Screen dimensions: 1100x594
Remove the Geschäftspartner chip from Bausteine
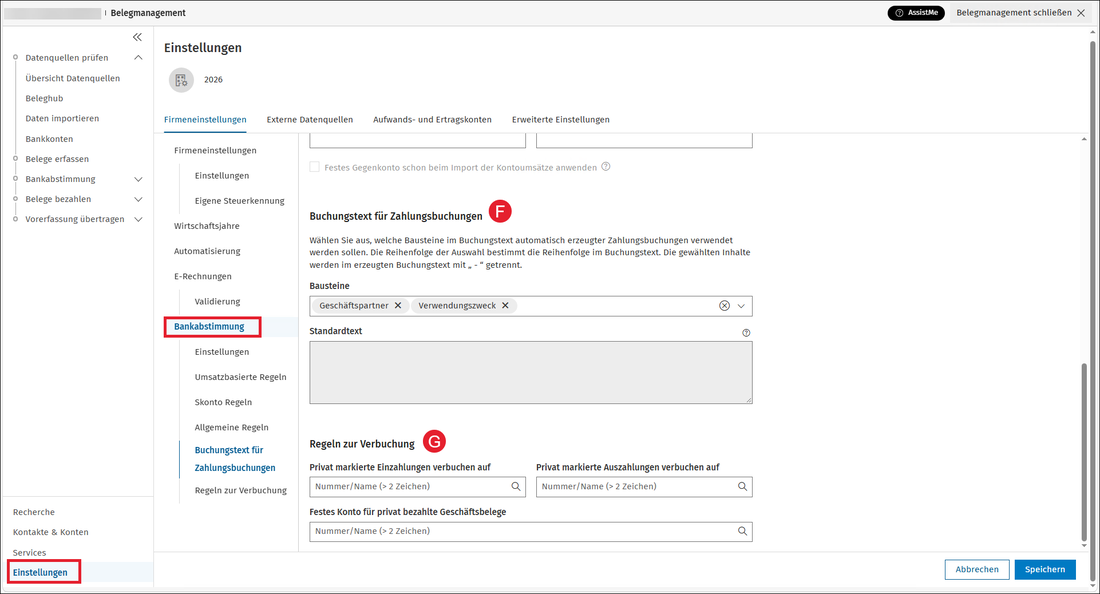click(398, 306)
